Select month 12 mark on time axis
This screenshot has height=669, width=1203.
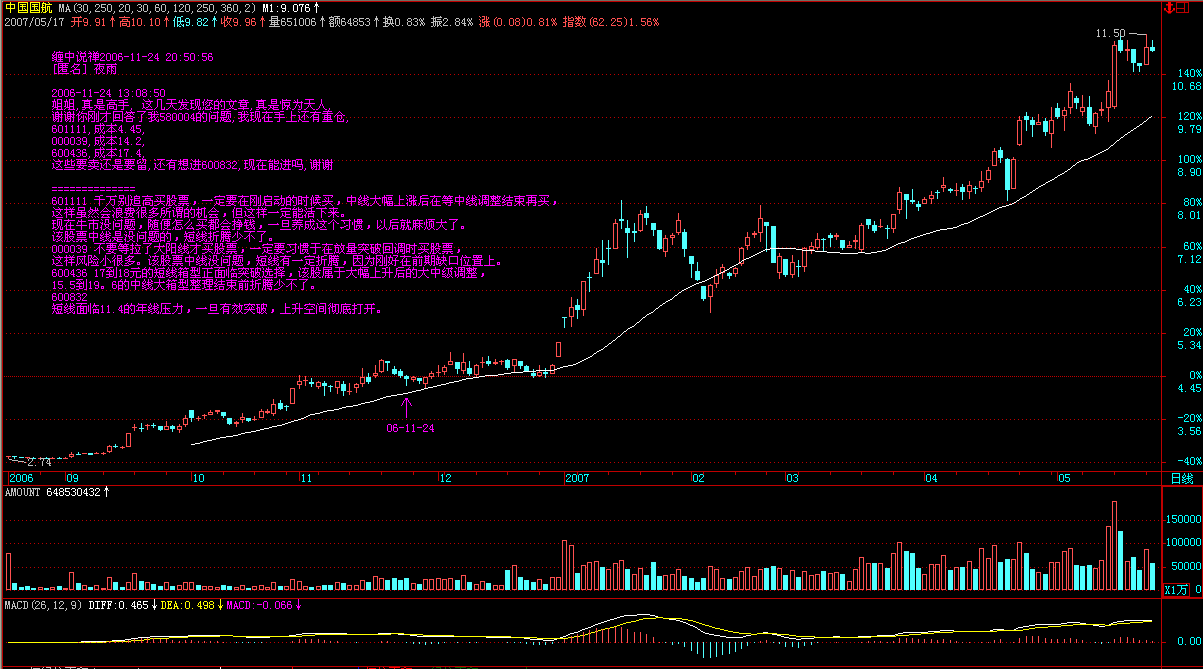coord(445,479)
